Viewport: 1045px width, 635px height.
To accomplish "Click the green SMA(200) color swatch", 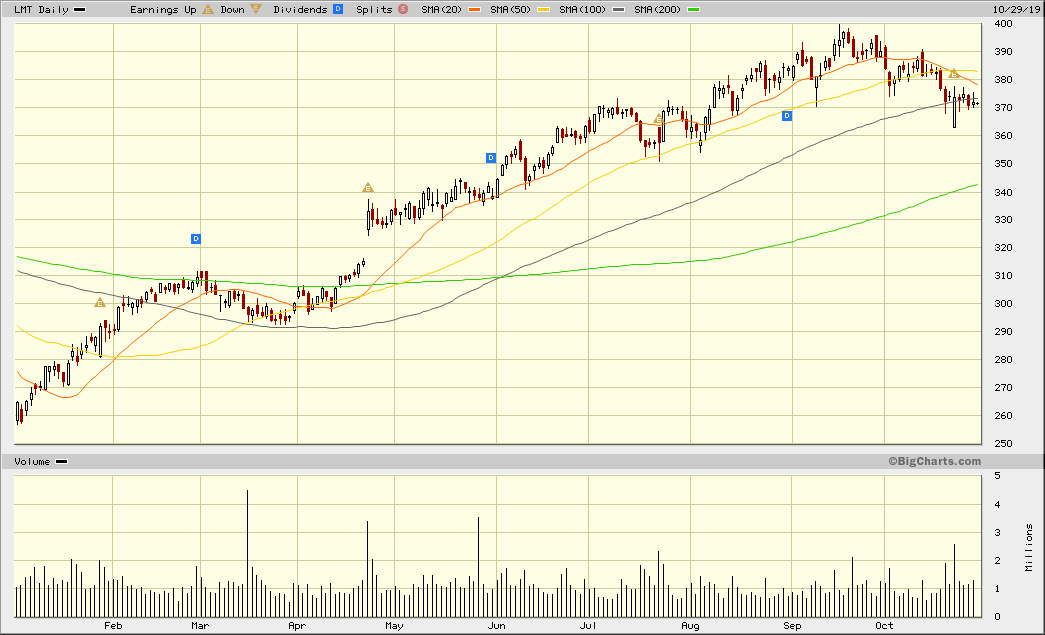I will [x=693, y=9].
